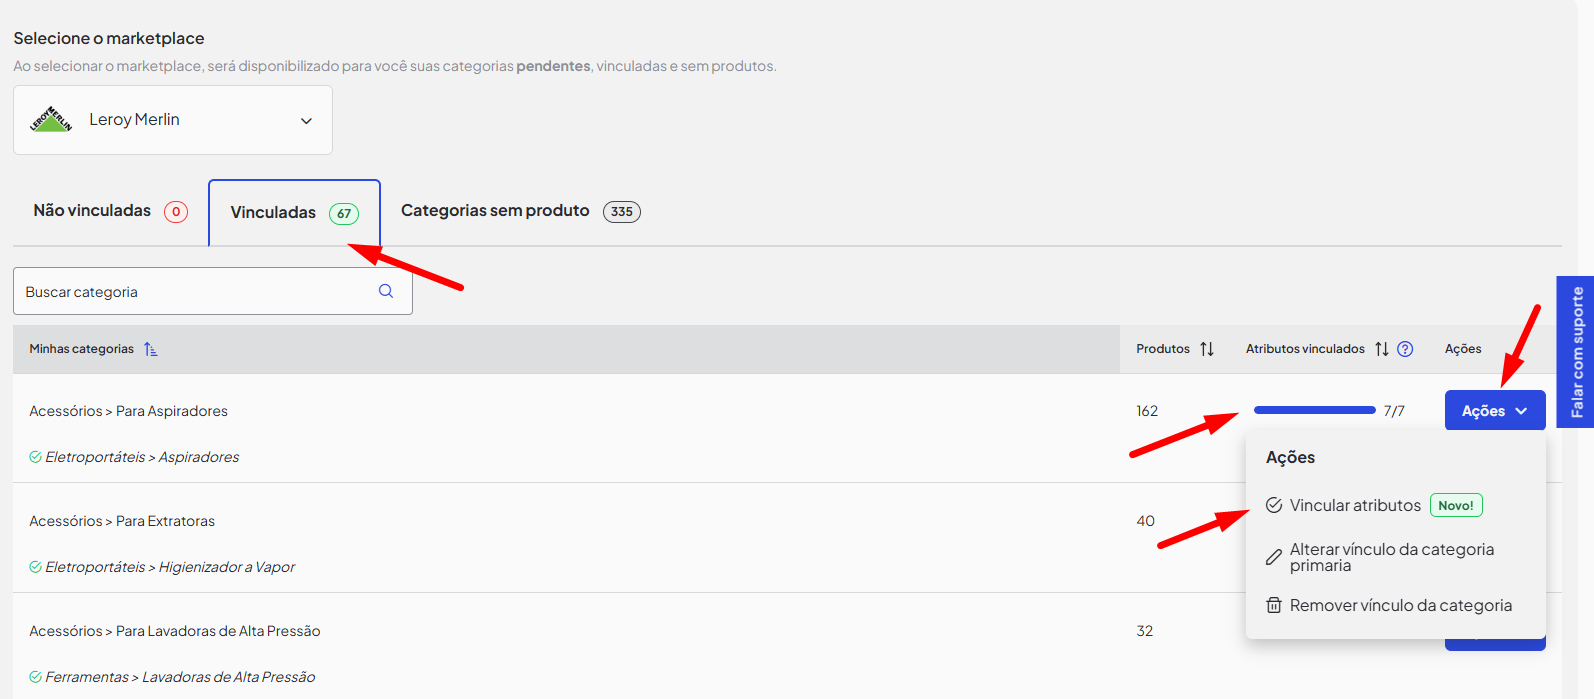Click the trash icon to remove link
The height and width of the screenshot is (699, 1594).
(1273, 605)
